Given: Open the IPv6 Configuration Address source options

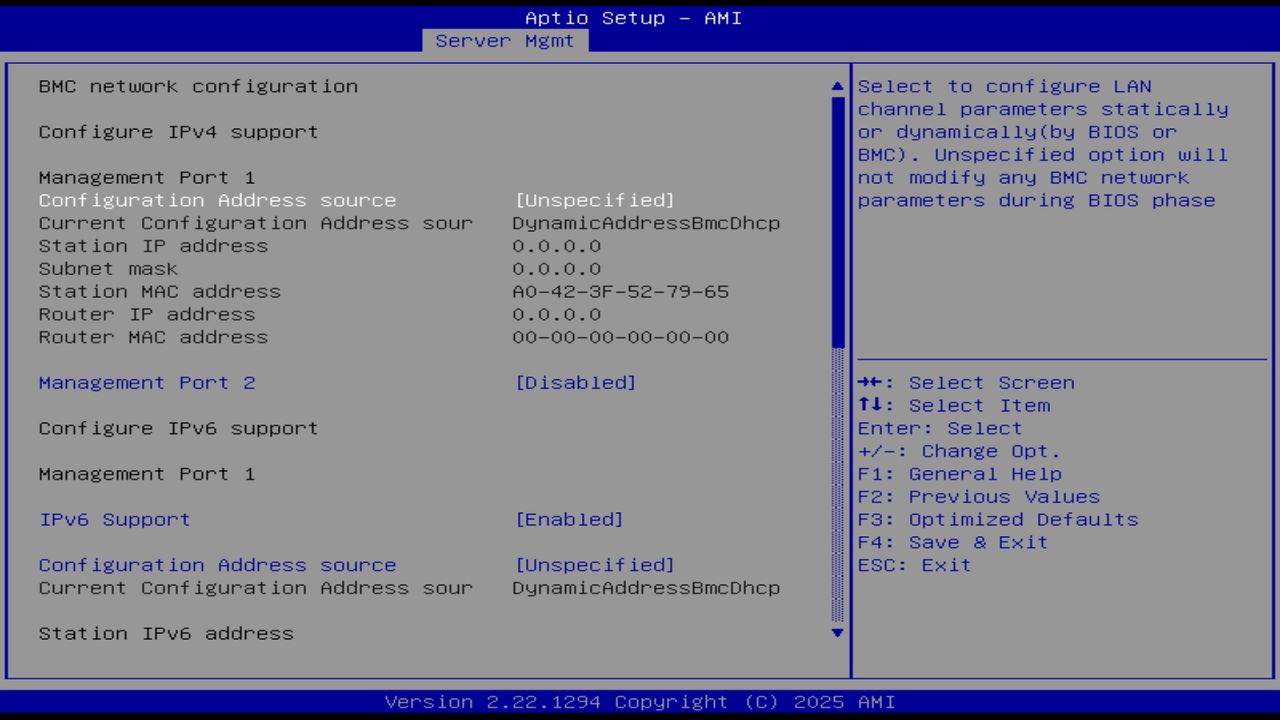Looking at the screenshot, I should pos(217,565).
